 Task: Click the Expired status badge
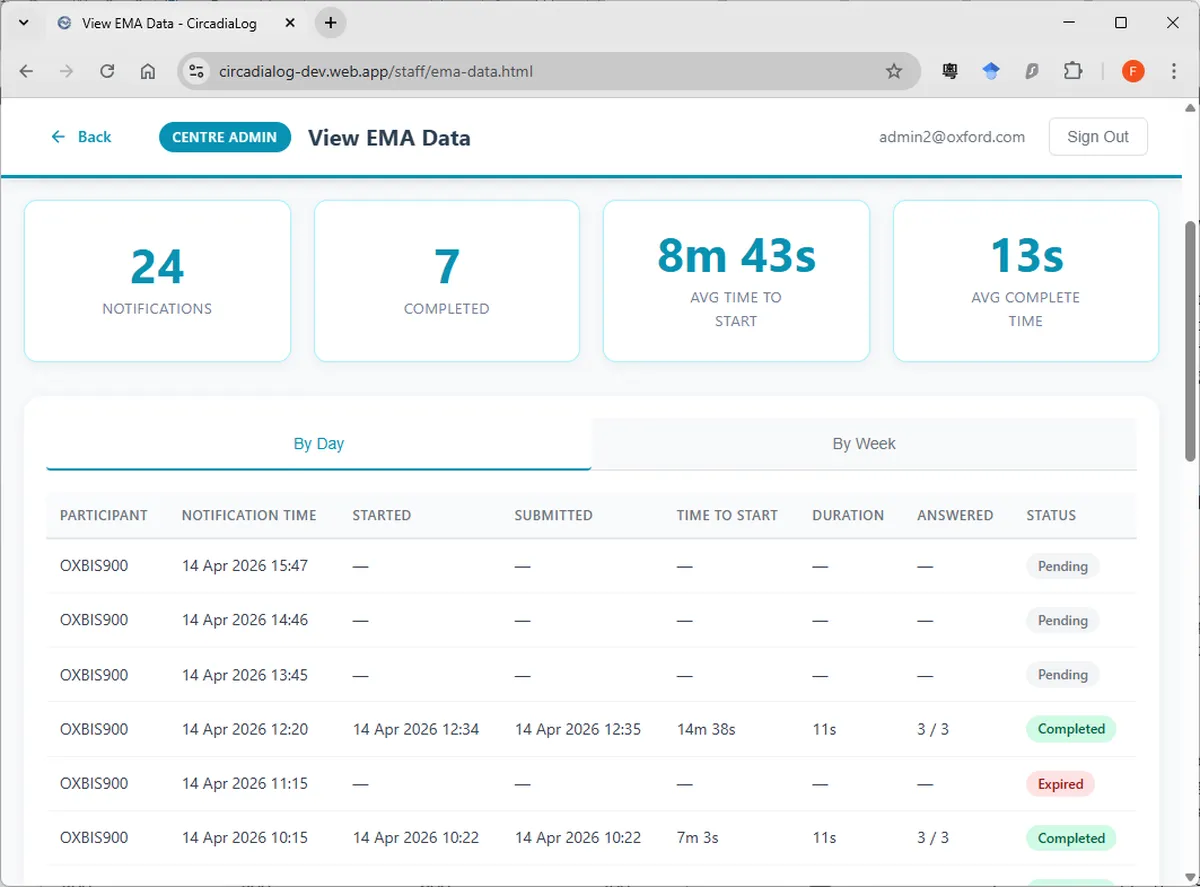(1060, 783)
